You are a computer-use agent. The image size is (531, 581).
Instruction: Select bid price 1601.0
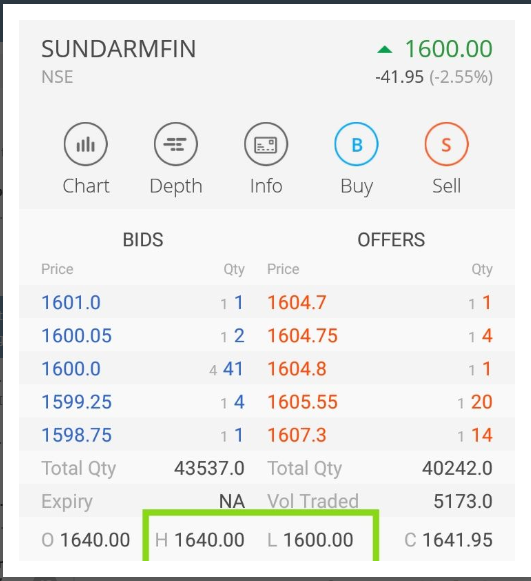click(71, 302)
